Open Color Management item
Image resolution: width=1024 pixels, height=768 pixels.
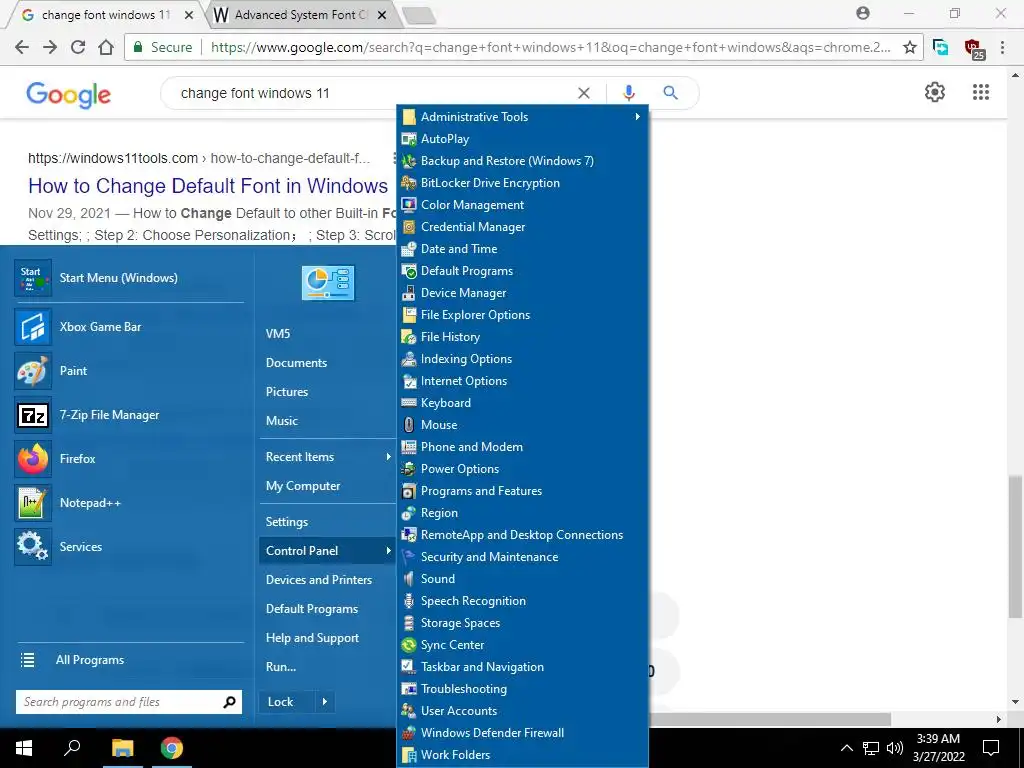[x=522, y=204]
